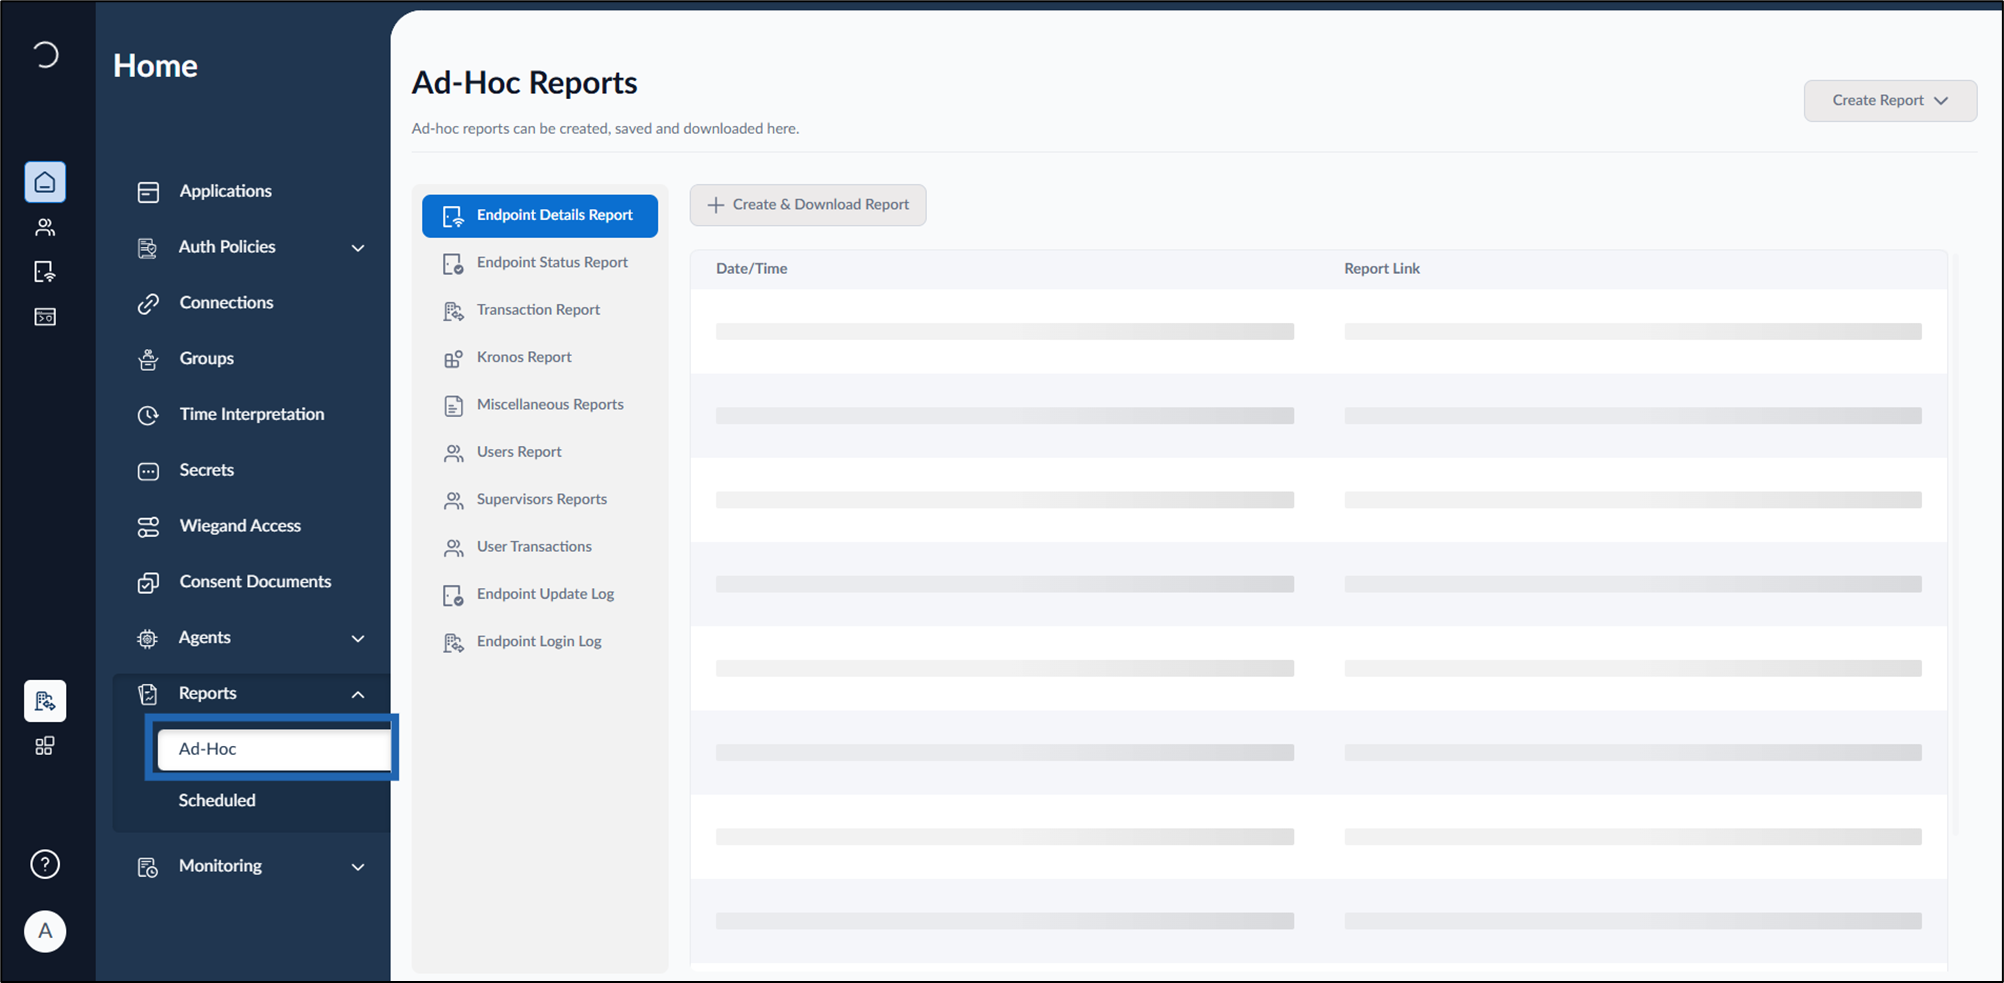Click the Transaction Report icon
The width and height of the screenshot is (2004, 983).
453,311
